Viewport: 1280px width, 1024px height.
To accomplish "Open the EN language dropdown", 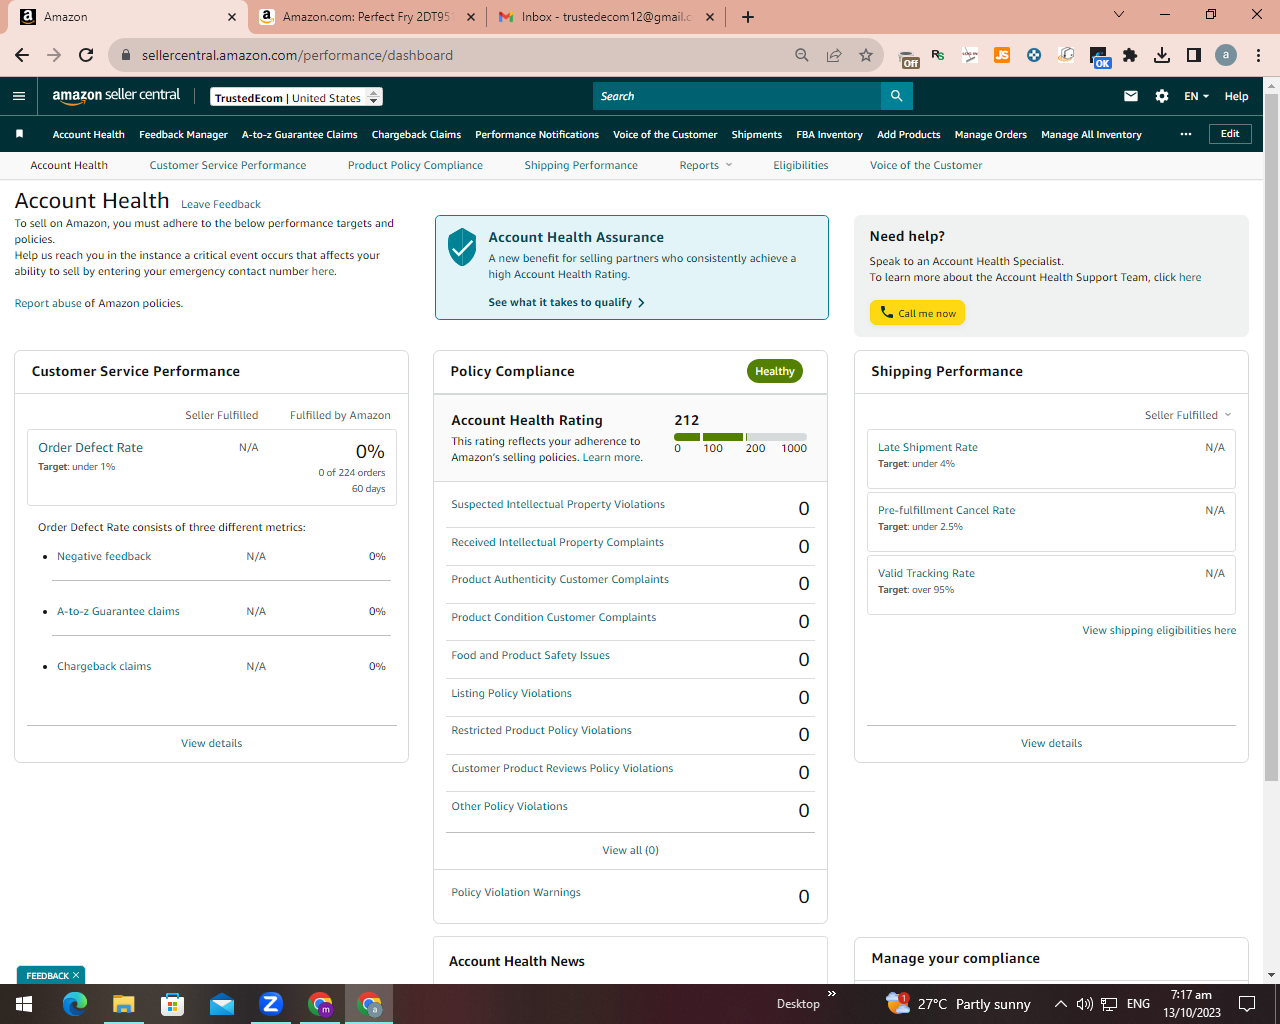I will point(1196,96).
